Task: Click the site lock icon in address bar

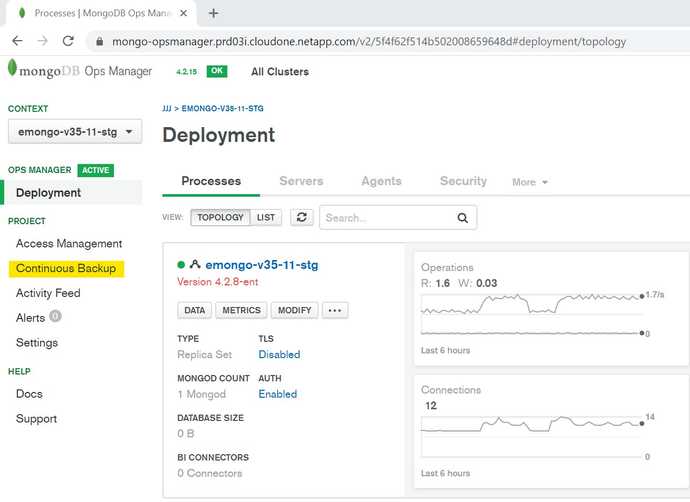Action: 100,41
